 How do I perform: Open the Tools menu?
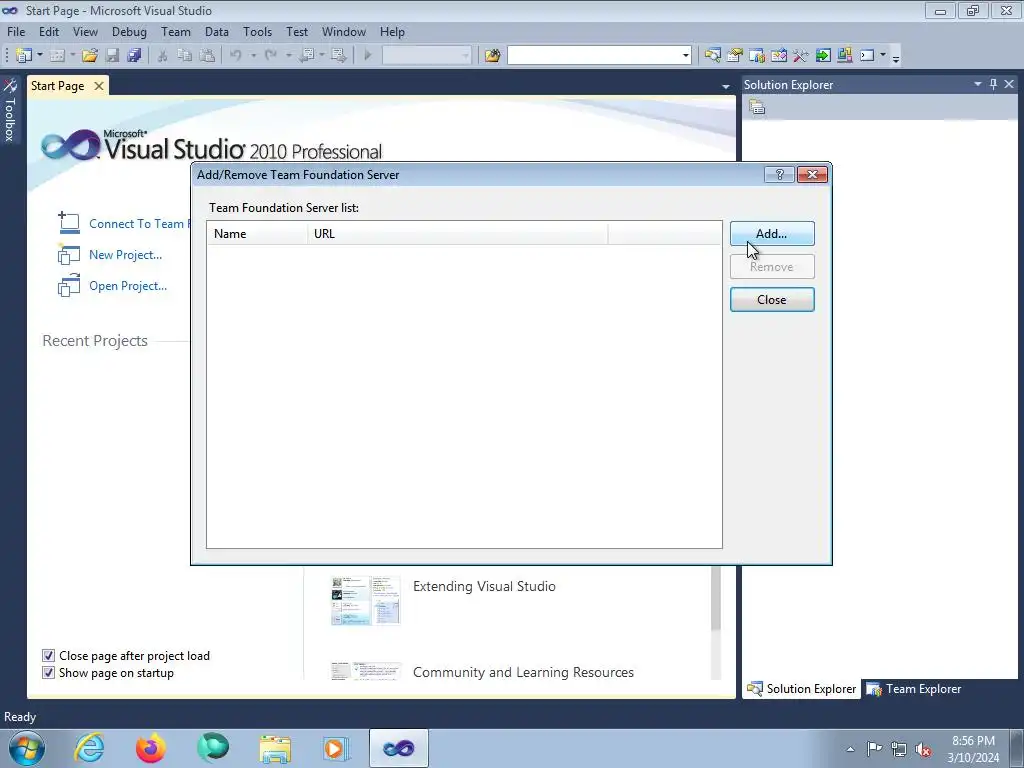point(257,31)
